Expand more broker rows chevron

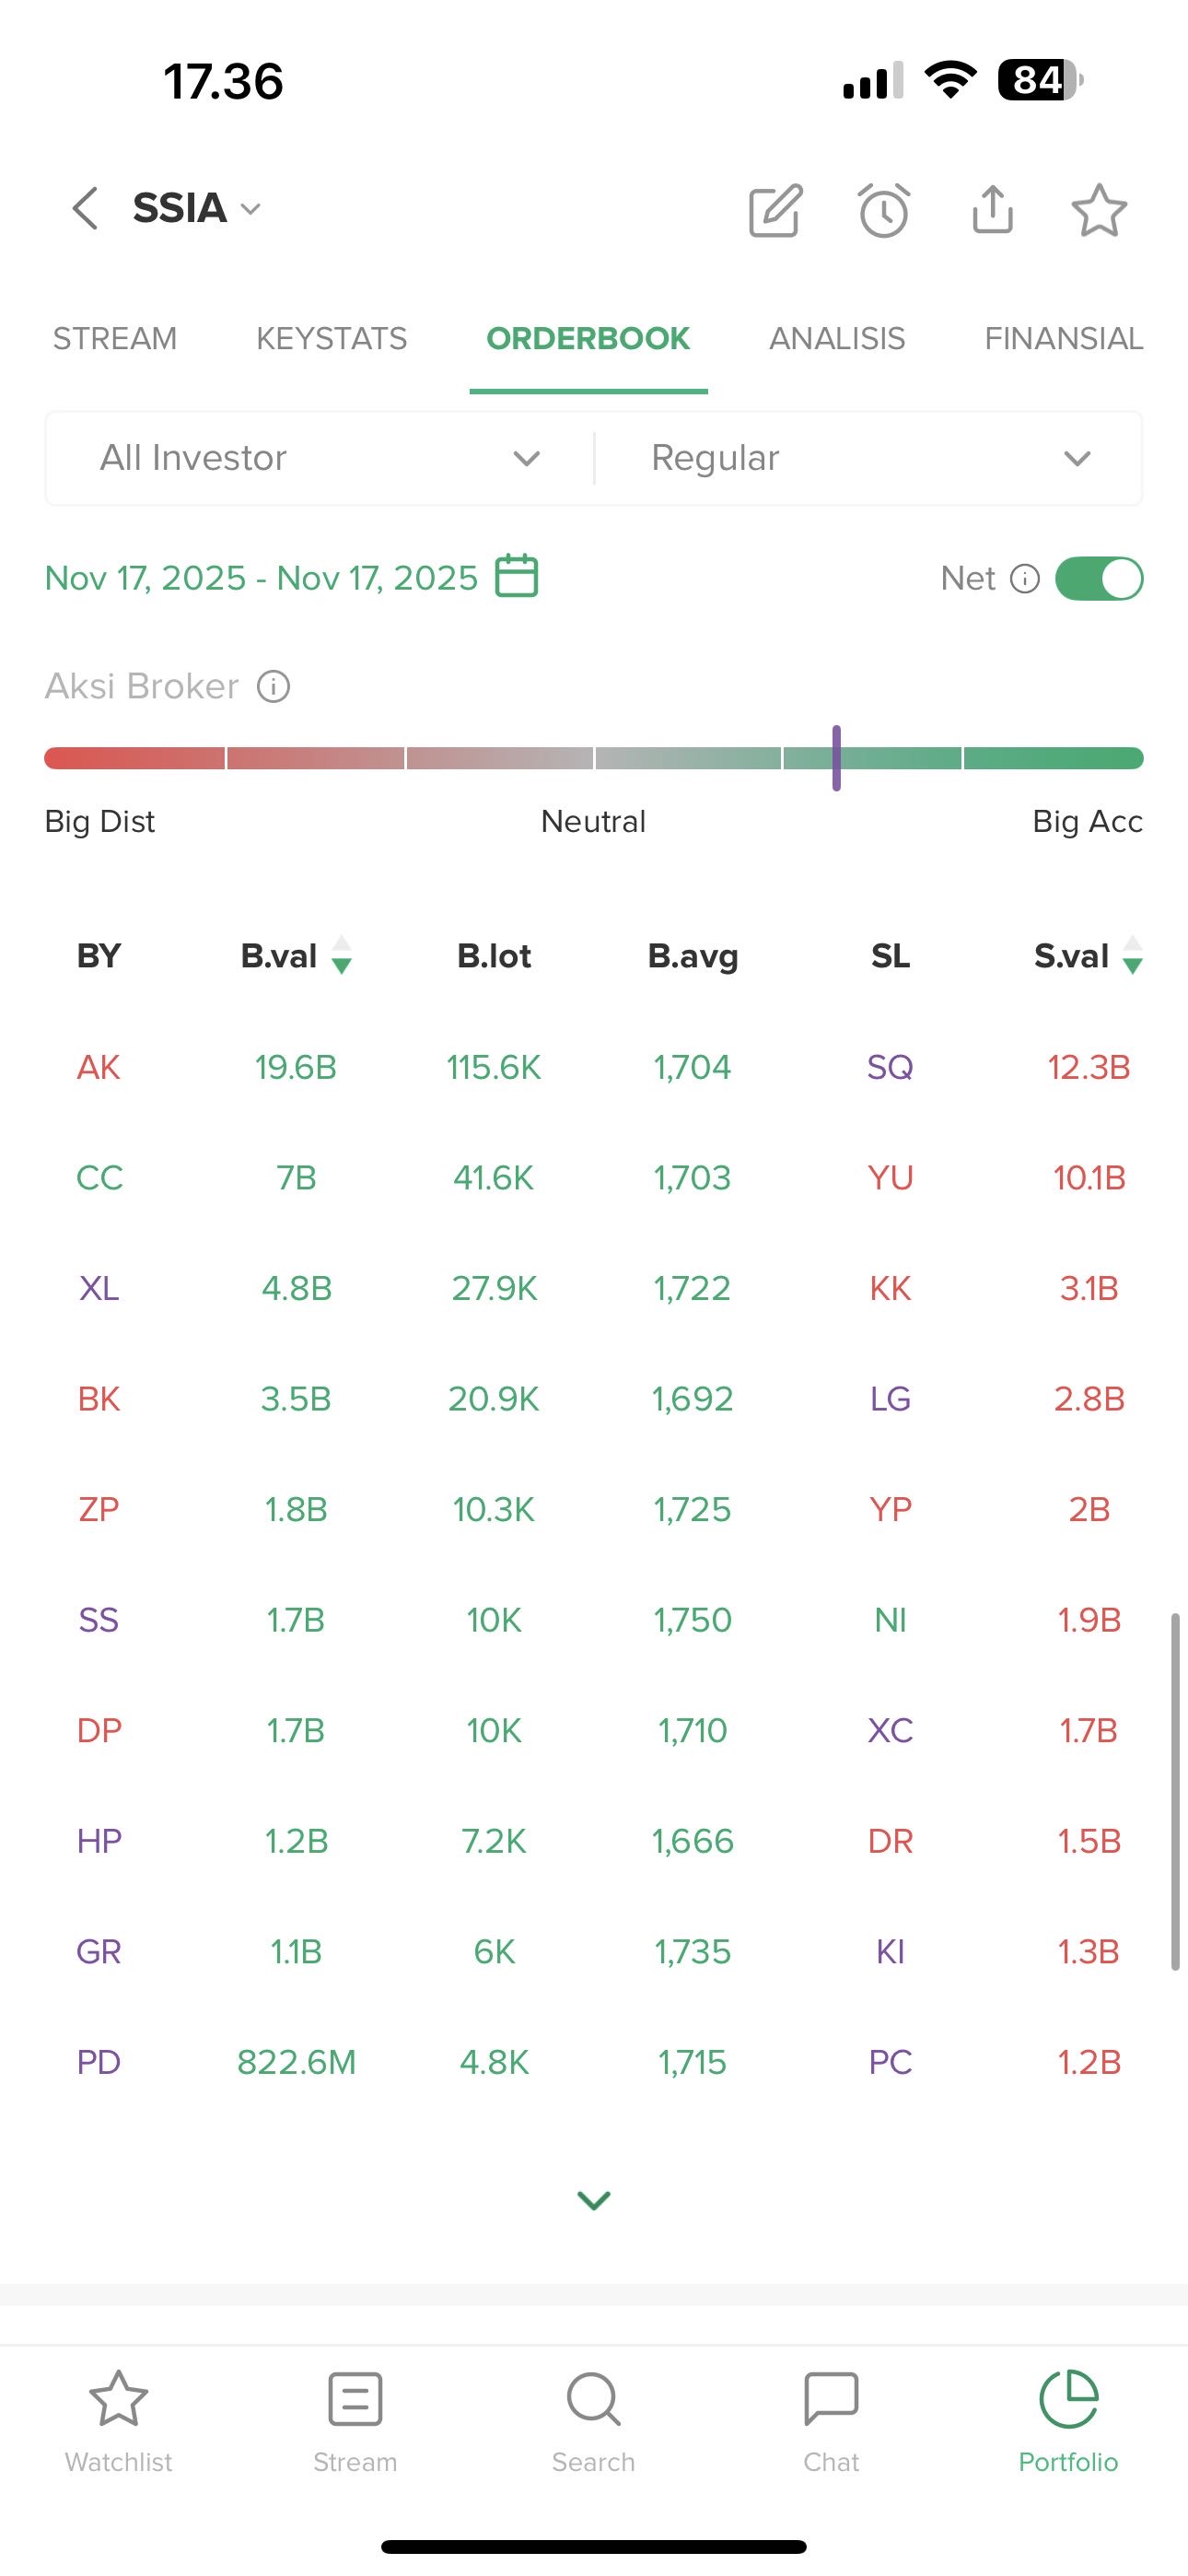(594, 2200)
